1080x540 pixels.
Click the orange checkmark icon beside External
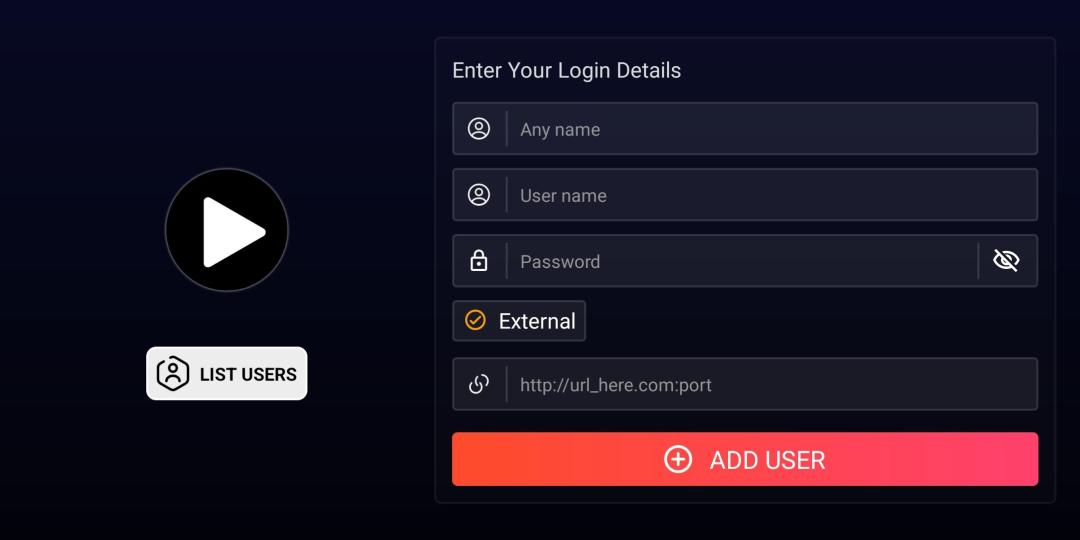coord(476,320)
